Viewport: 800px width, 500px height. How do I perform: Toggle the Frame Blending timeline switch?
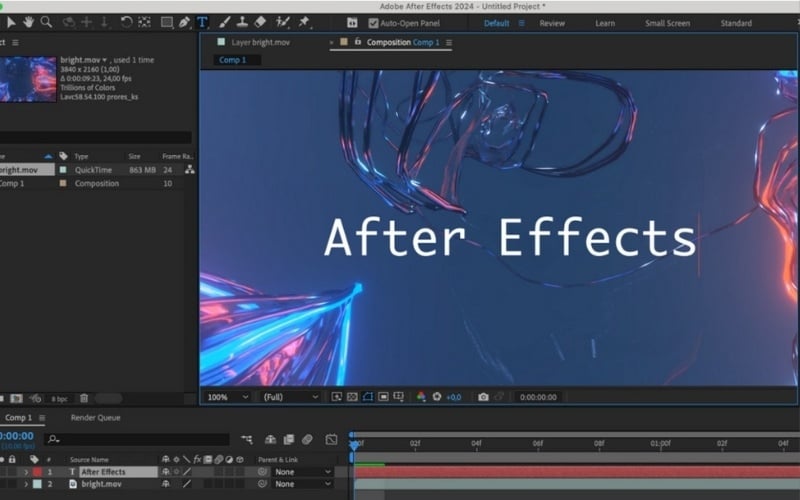(289, 439)
